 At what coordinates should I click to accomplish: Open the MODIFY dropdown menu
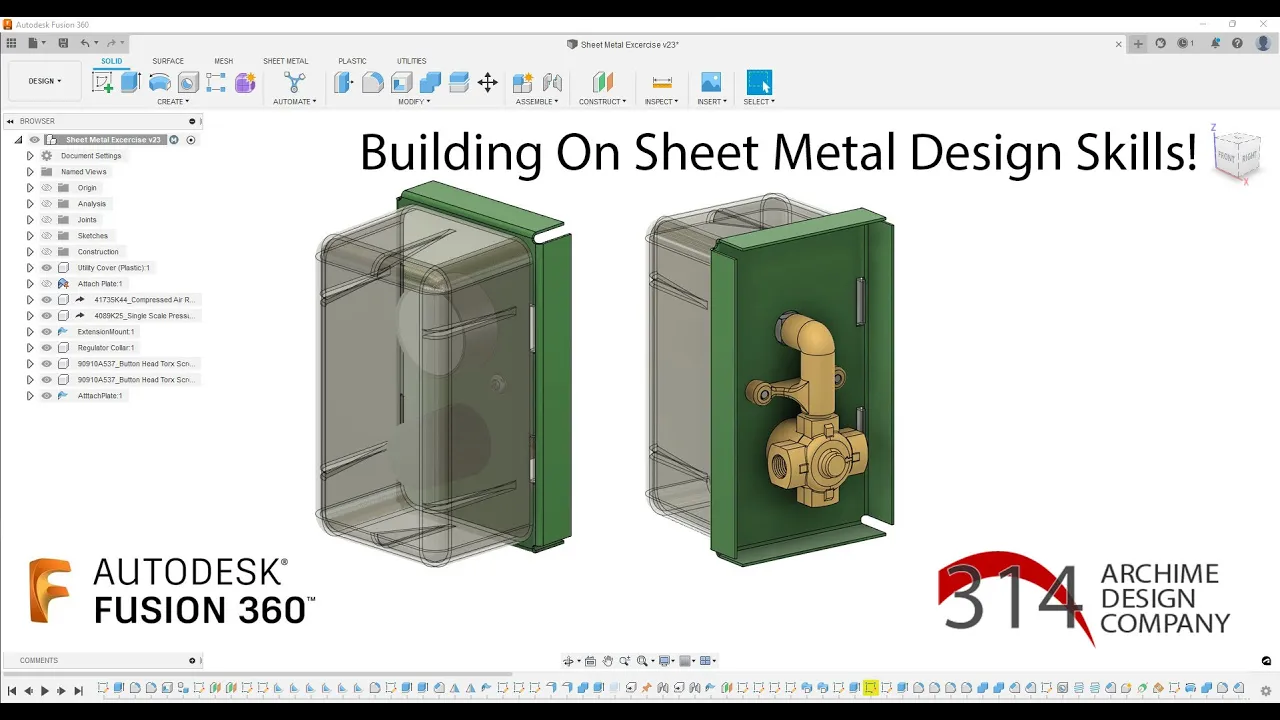(414, 102)
